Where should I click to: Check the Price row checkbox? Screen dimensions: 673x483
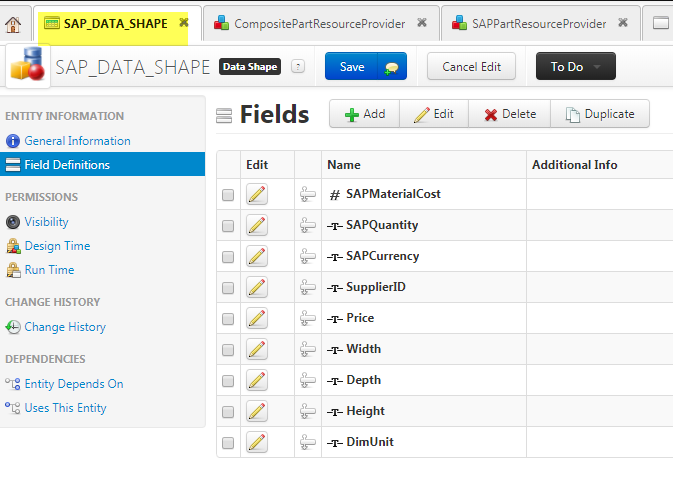228,319
